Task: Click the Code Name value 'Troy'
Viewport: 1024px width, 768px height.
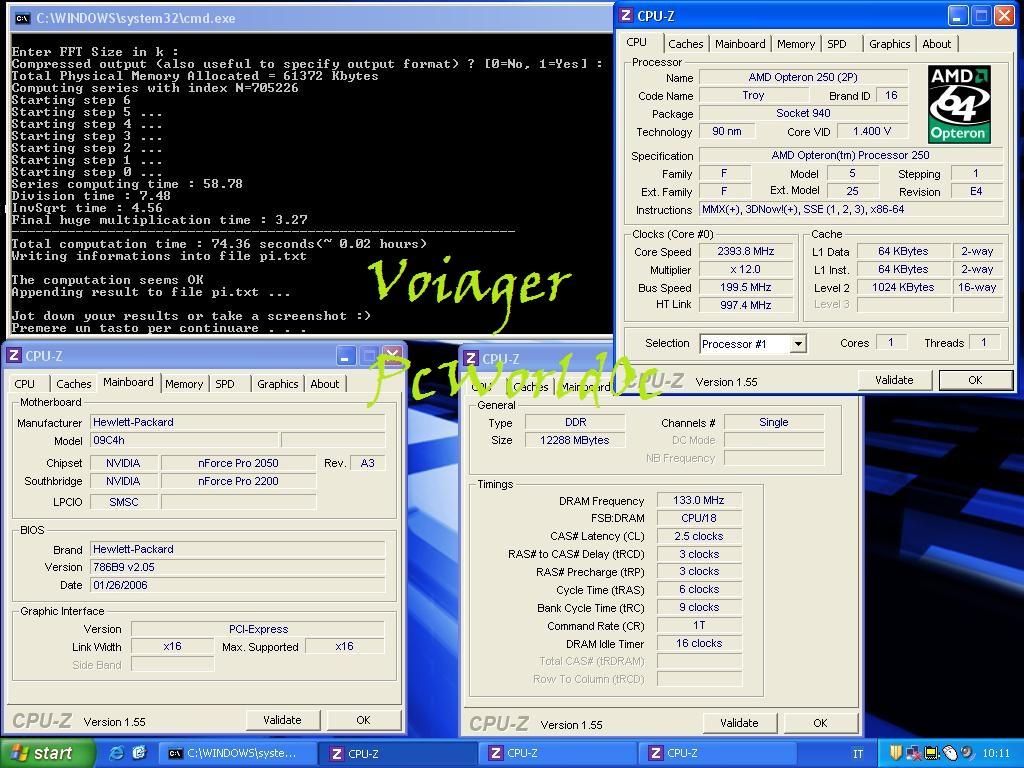Action: point(753,95)
